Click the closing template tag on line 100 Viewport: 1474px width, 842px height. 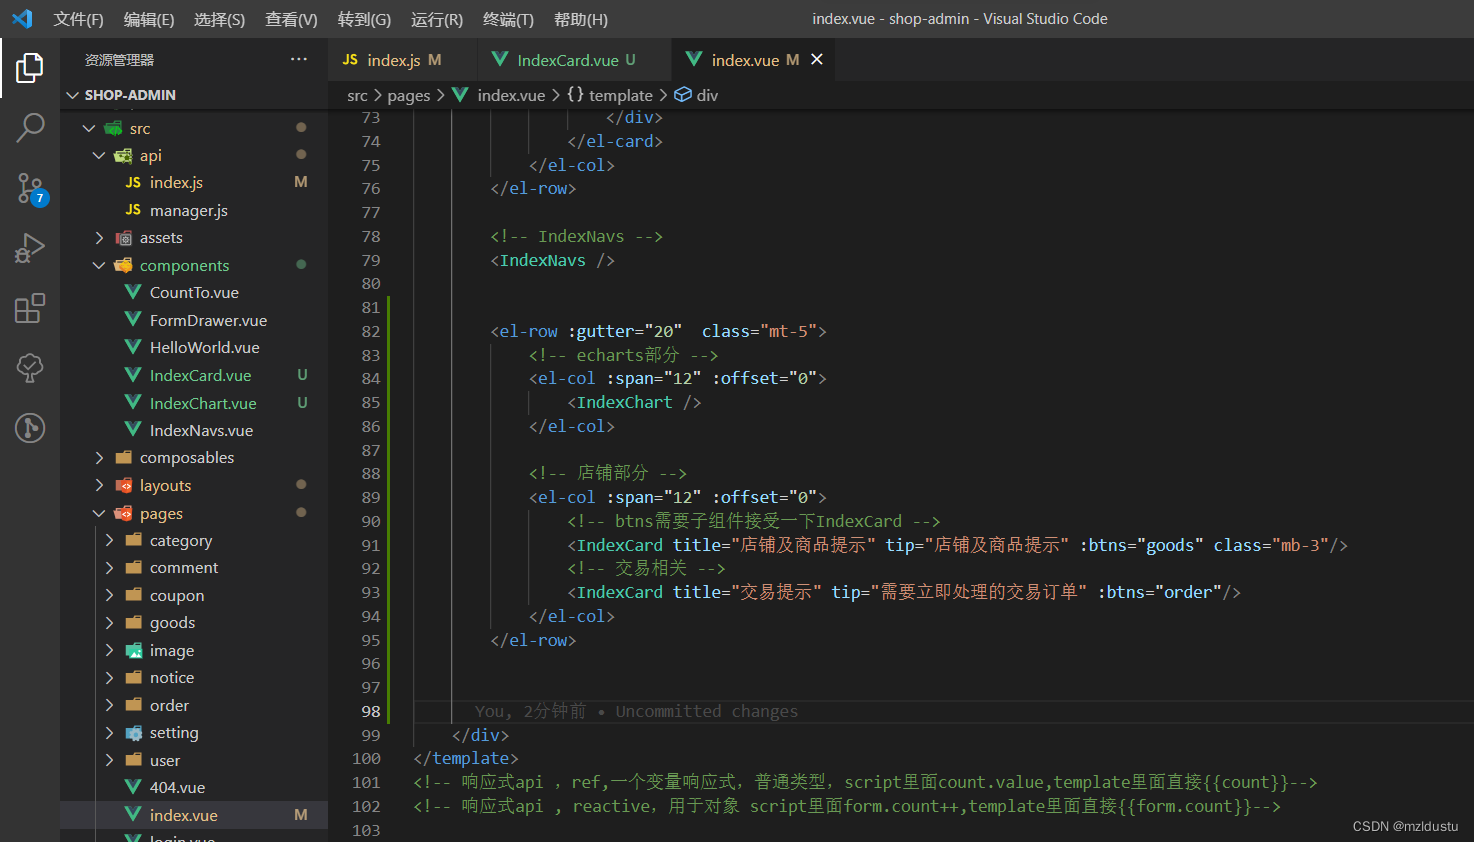pos(466,758)
